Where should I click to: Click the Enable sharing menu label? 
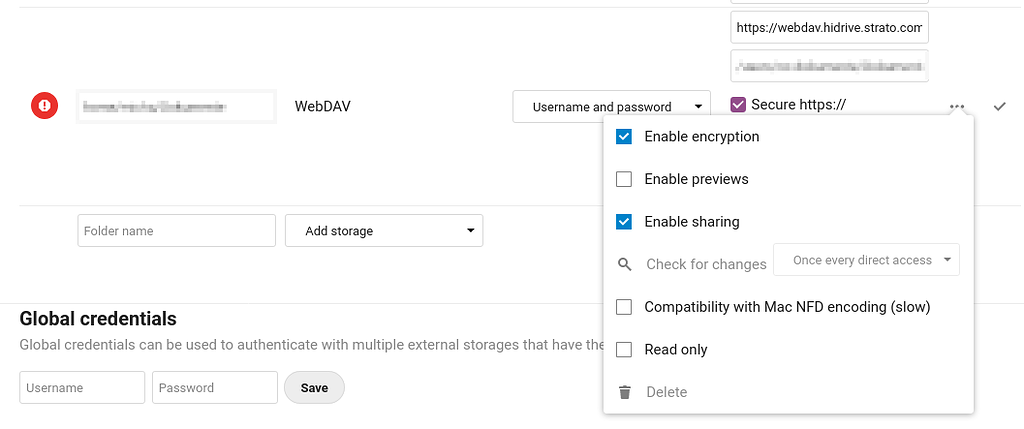(x=692, y=222)
